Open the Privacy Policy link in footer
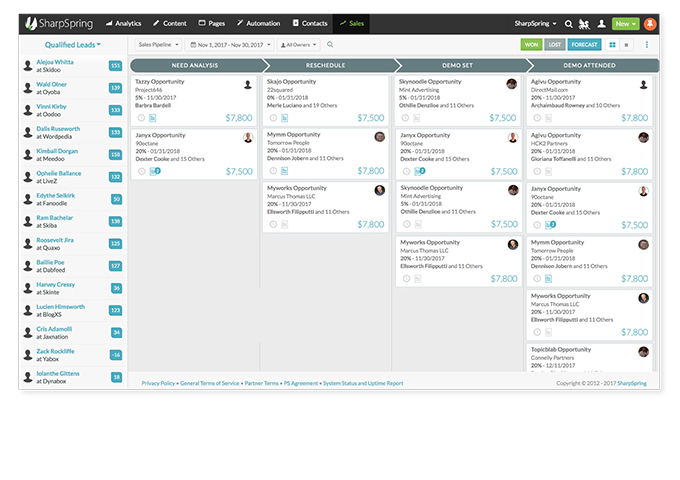680x480 pixels. (158, 383)
